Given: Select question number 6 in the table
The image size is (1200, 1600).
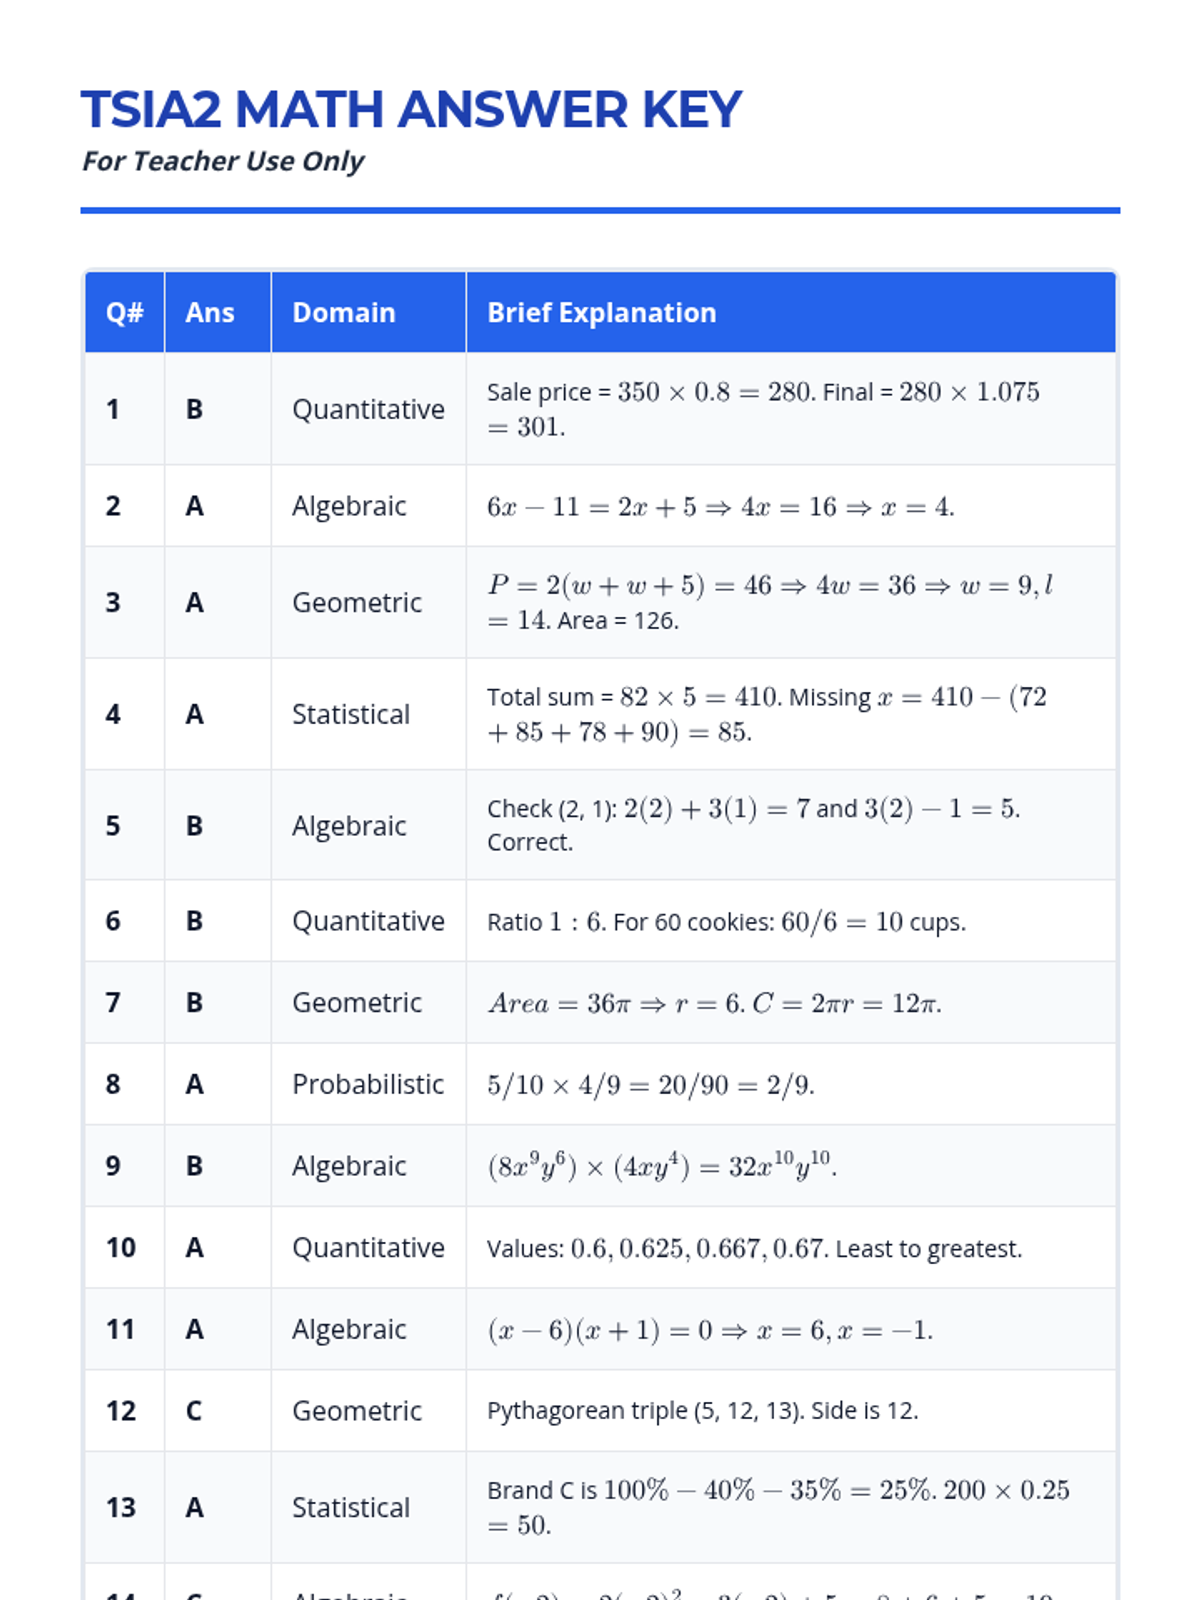Looking at the screenshot, I should pyautogui.click(x=113, y=921).
